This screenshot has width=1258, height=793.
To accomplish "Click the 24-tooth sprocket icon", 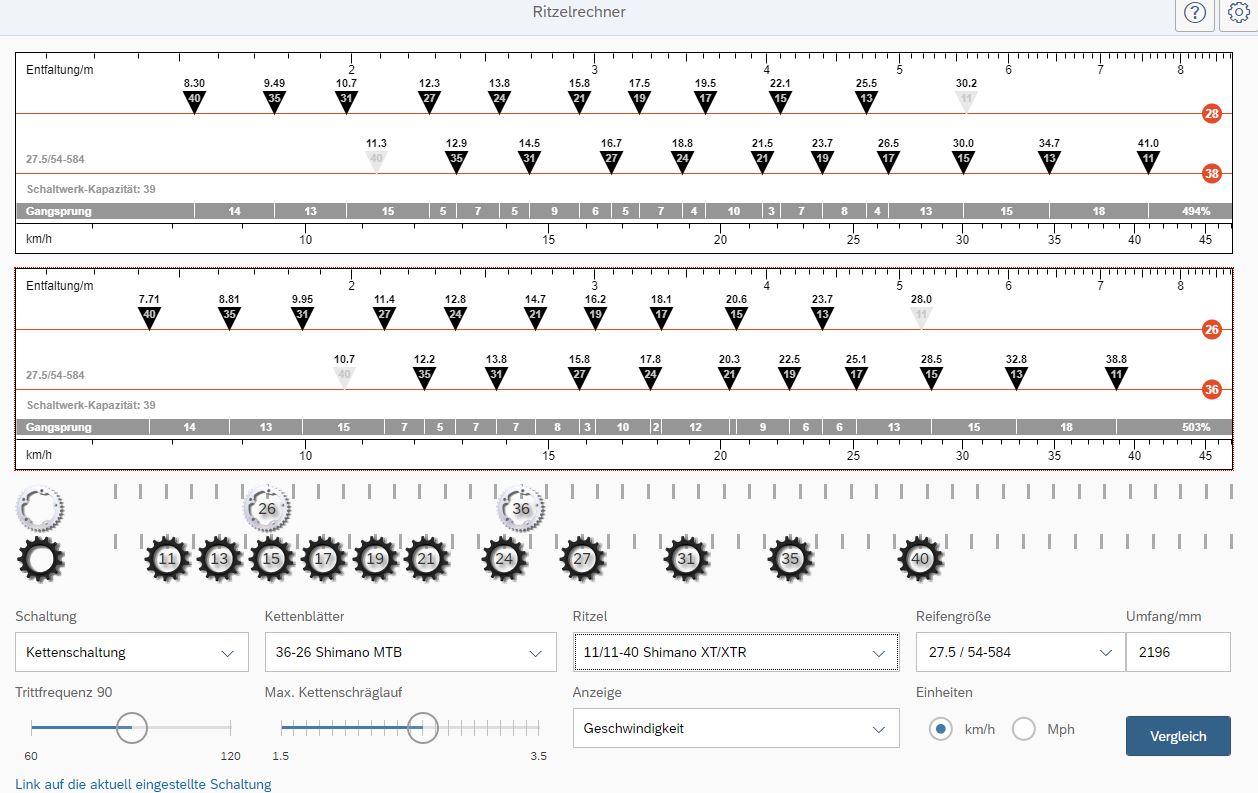I will pyautogui.click(x=505, y=559).
